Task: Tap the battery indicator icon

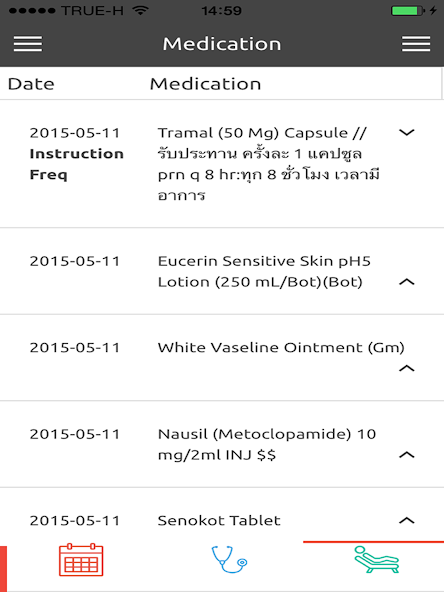Action: (x=409, y=11)
